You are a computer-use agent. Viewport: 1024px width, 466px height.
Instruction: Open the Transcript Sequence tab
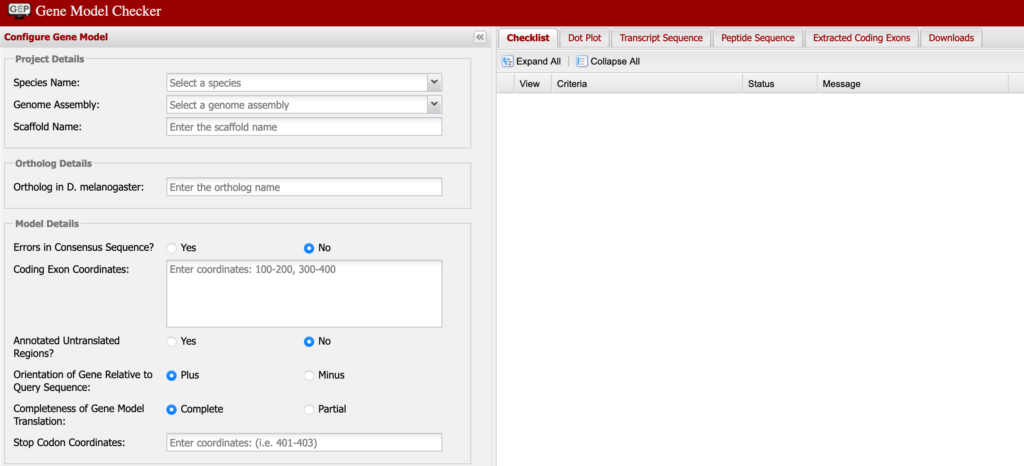(661, 38)
